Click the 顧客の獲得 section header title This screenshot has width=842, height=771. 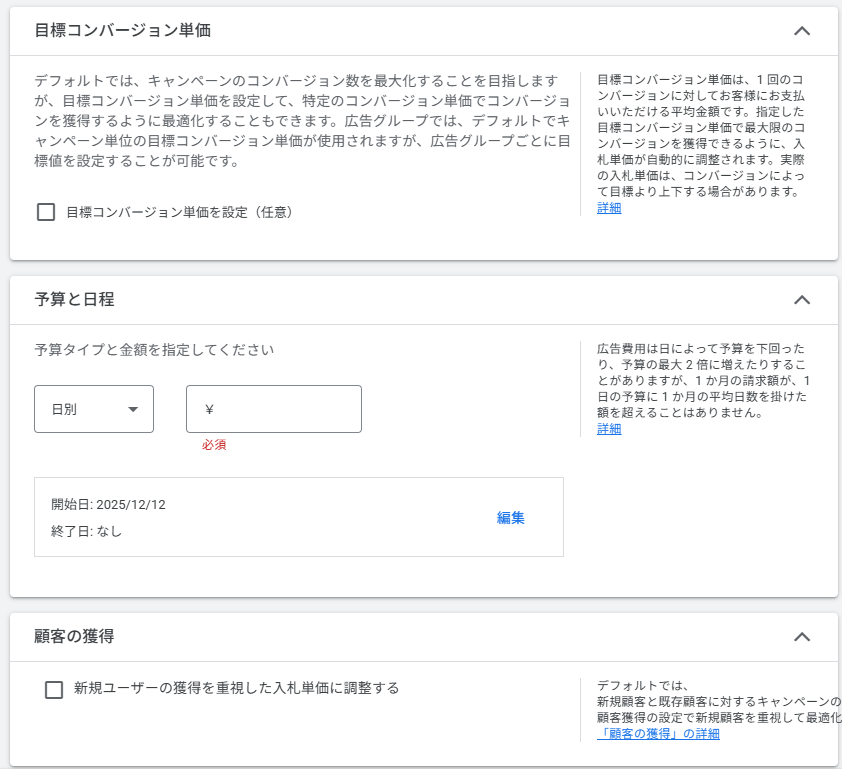coord(74,637)
